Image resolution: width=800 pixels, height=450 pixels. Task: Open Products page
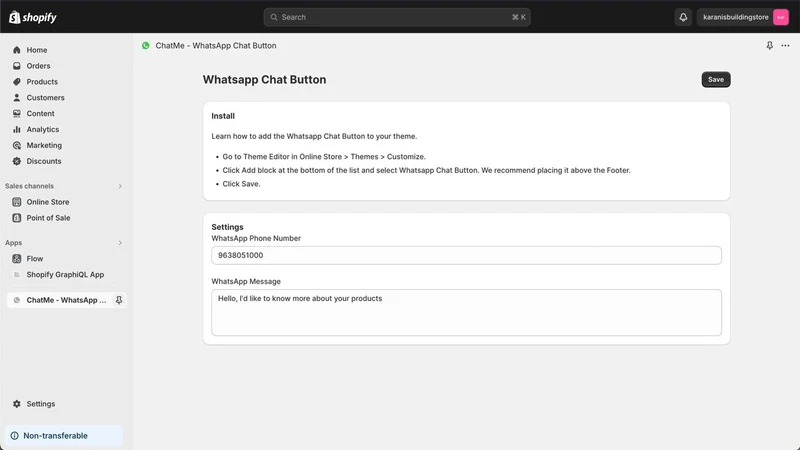pos(42,82)
